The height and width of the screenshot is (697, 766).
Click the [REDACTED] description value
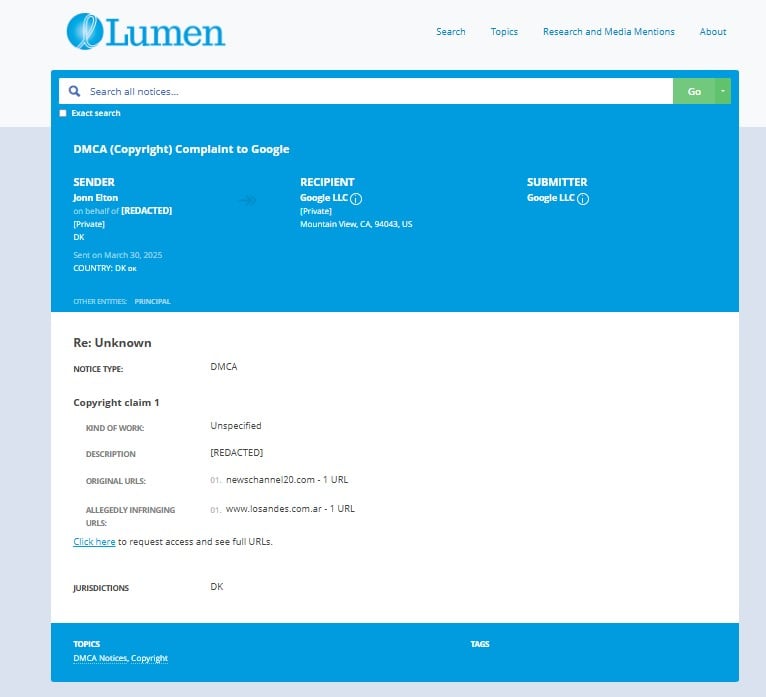pos(236,453)
